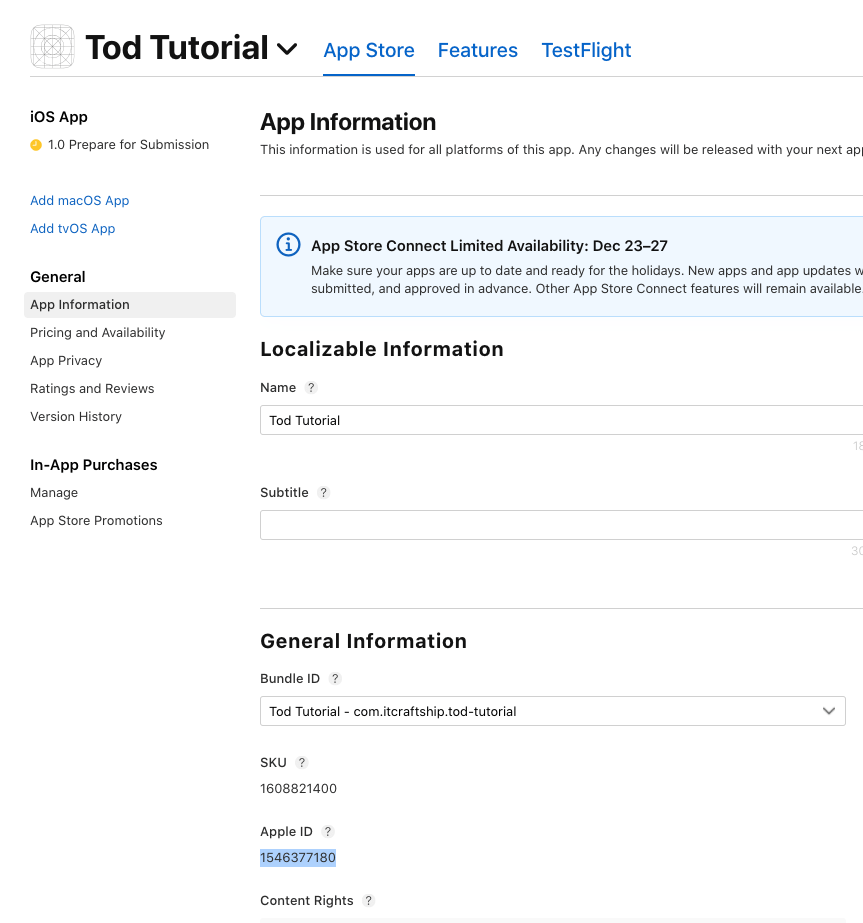Click the In-App Purchases sidebar heading
The width and height of the screenshot is (863, 923).
pos(94,465)
